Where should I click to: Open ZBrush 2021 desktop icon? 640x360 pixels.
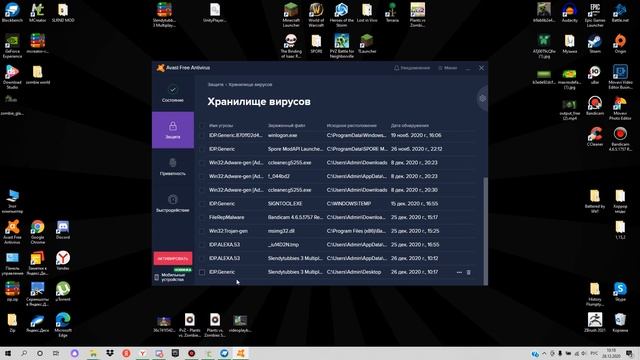(x=595, y=322)
